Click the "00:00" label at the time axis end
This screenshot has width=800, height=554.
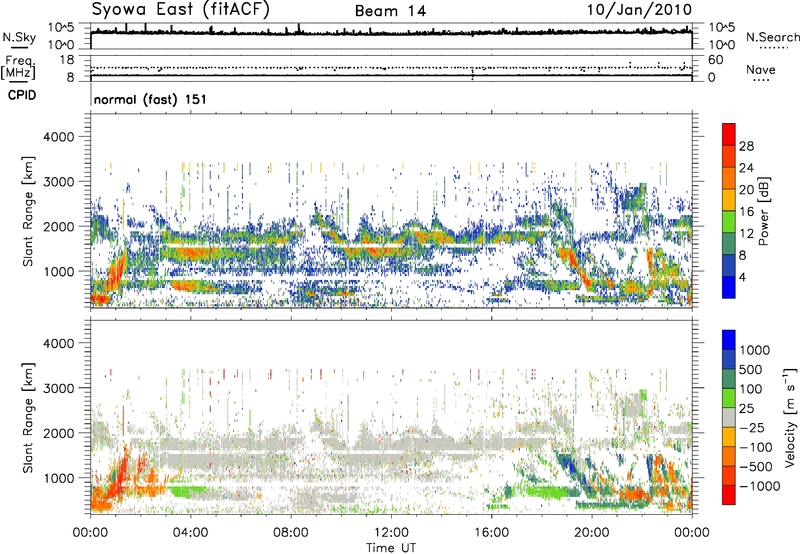tap(691, 533)
